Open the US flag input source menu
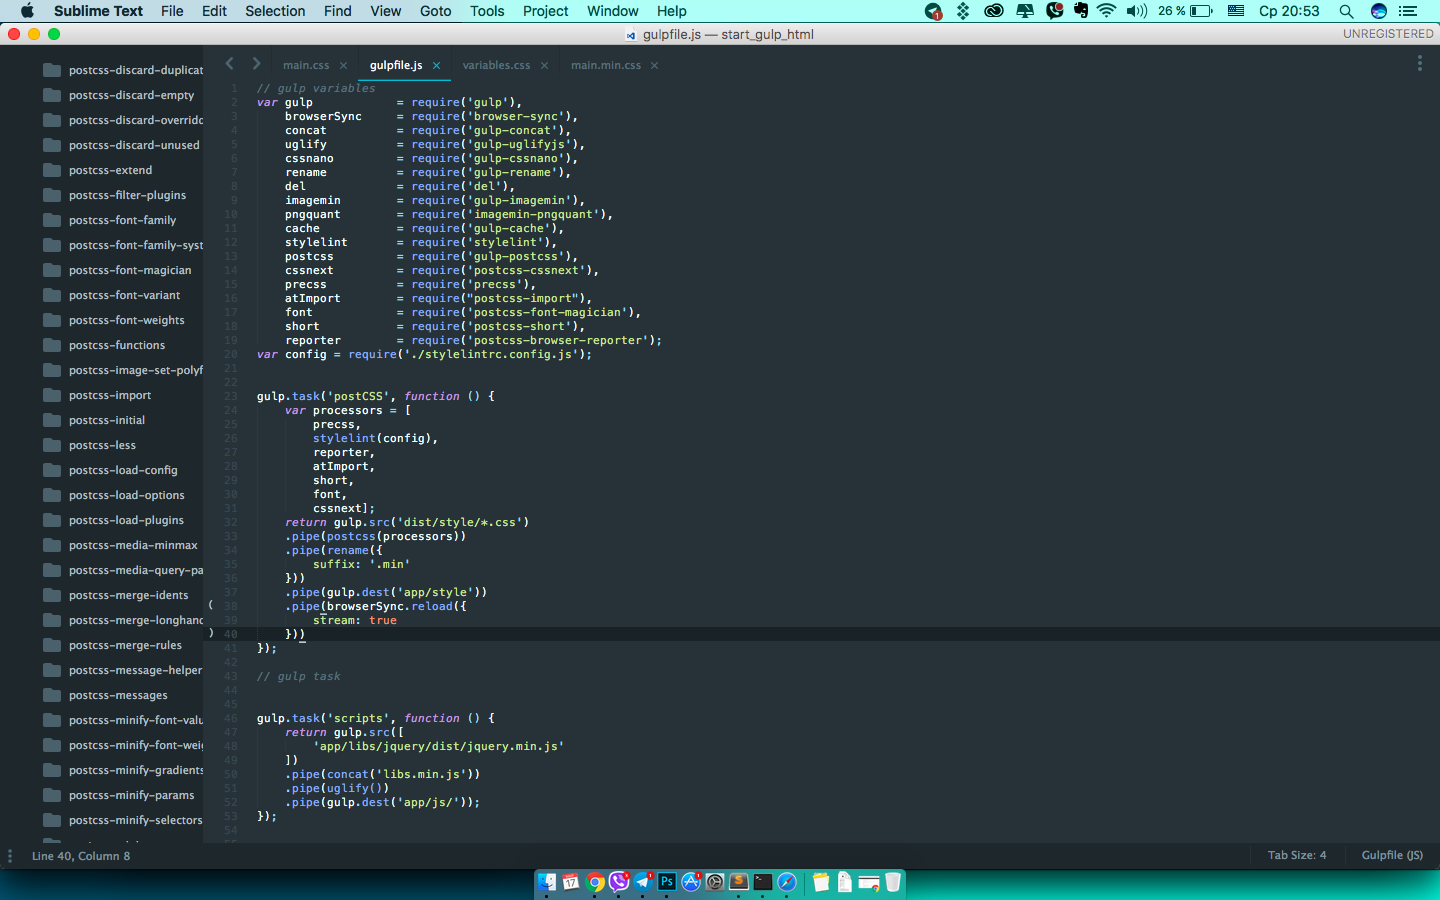The width and height of the screenshot is (1440, 900). coord(1236,11)
